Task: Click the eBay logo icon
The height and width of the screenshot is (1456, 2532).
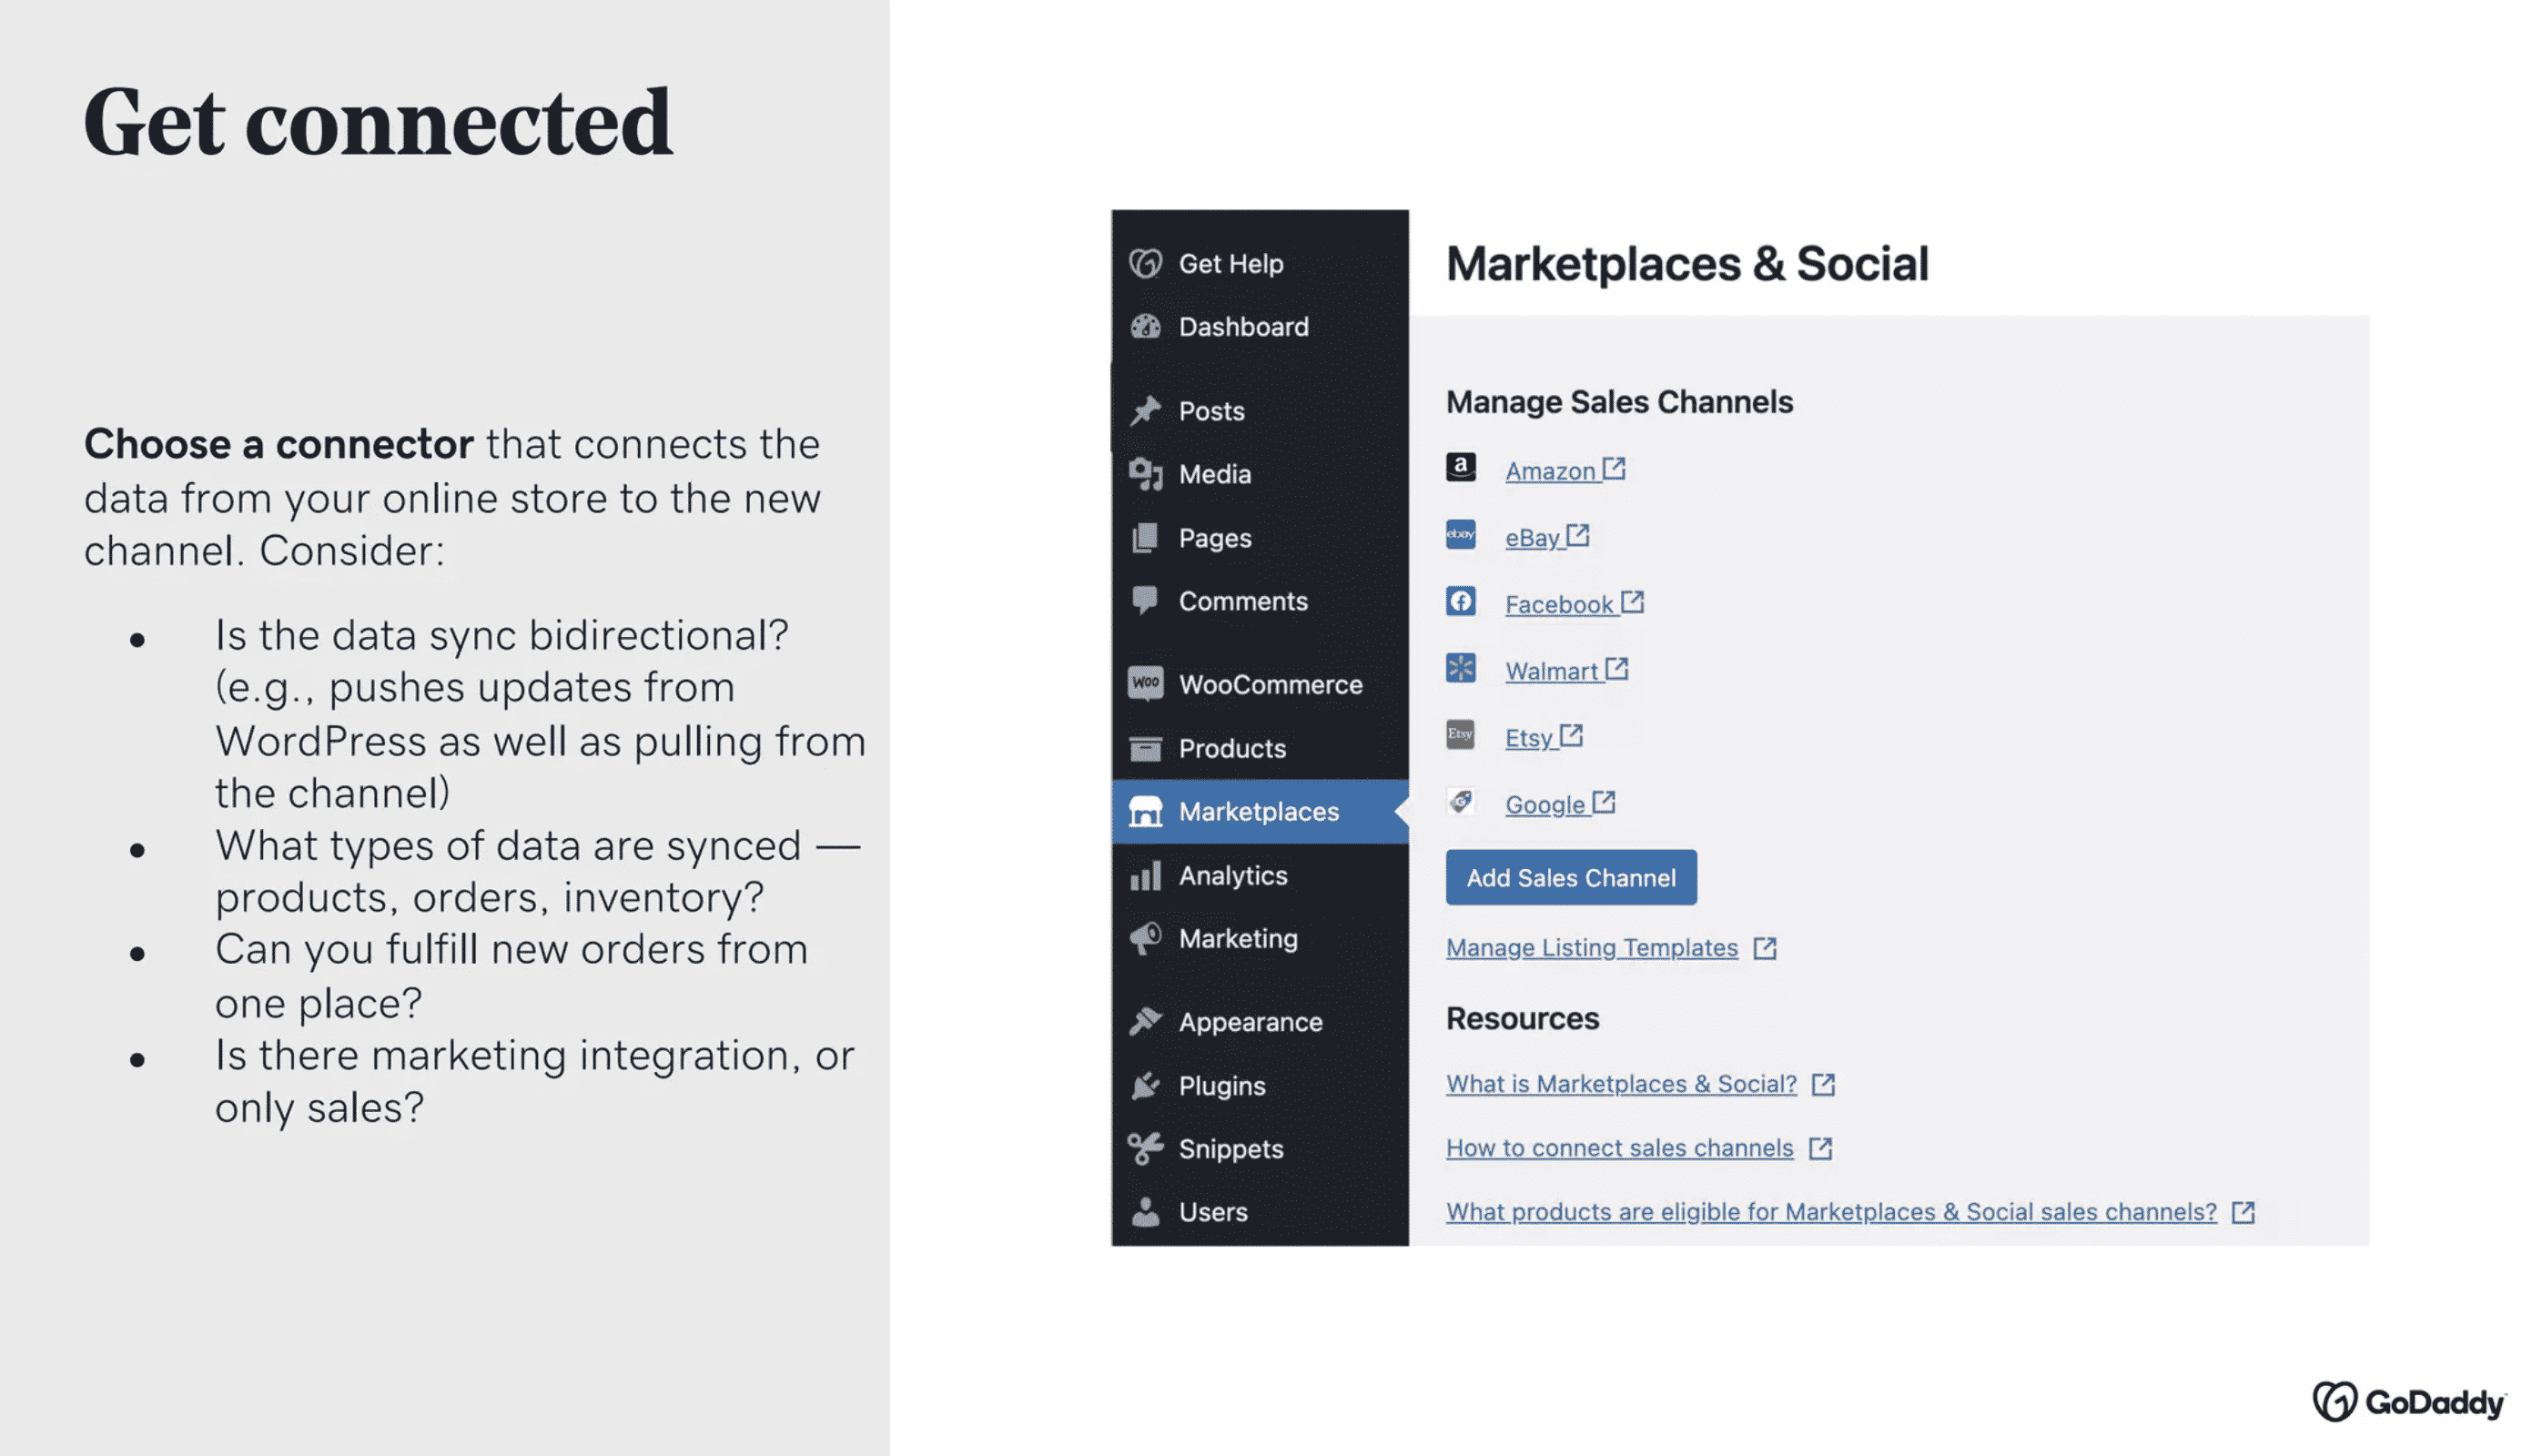Action: pyautogui.click(x=1460, y=534)
